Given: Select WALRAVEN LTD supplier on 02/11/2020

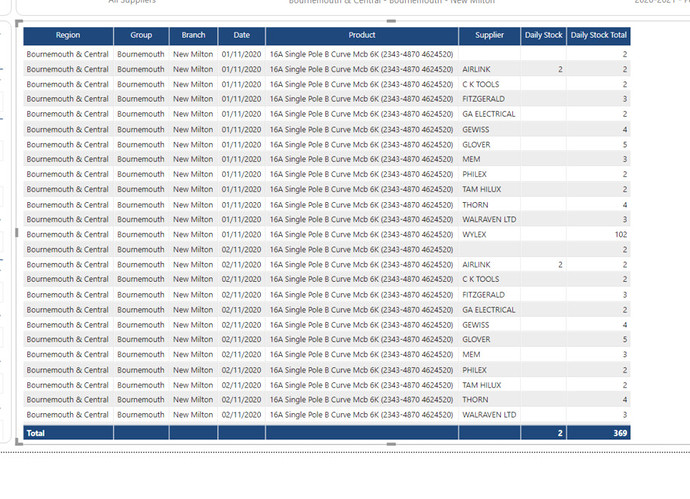Looking at the screenshot, I should point(489,415).
